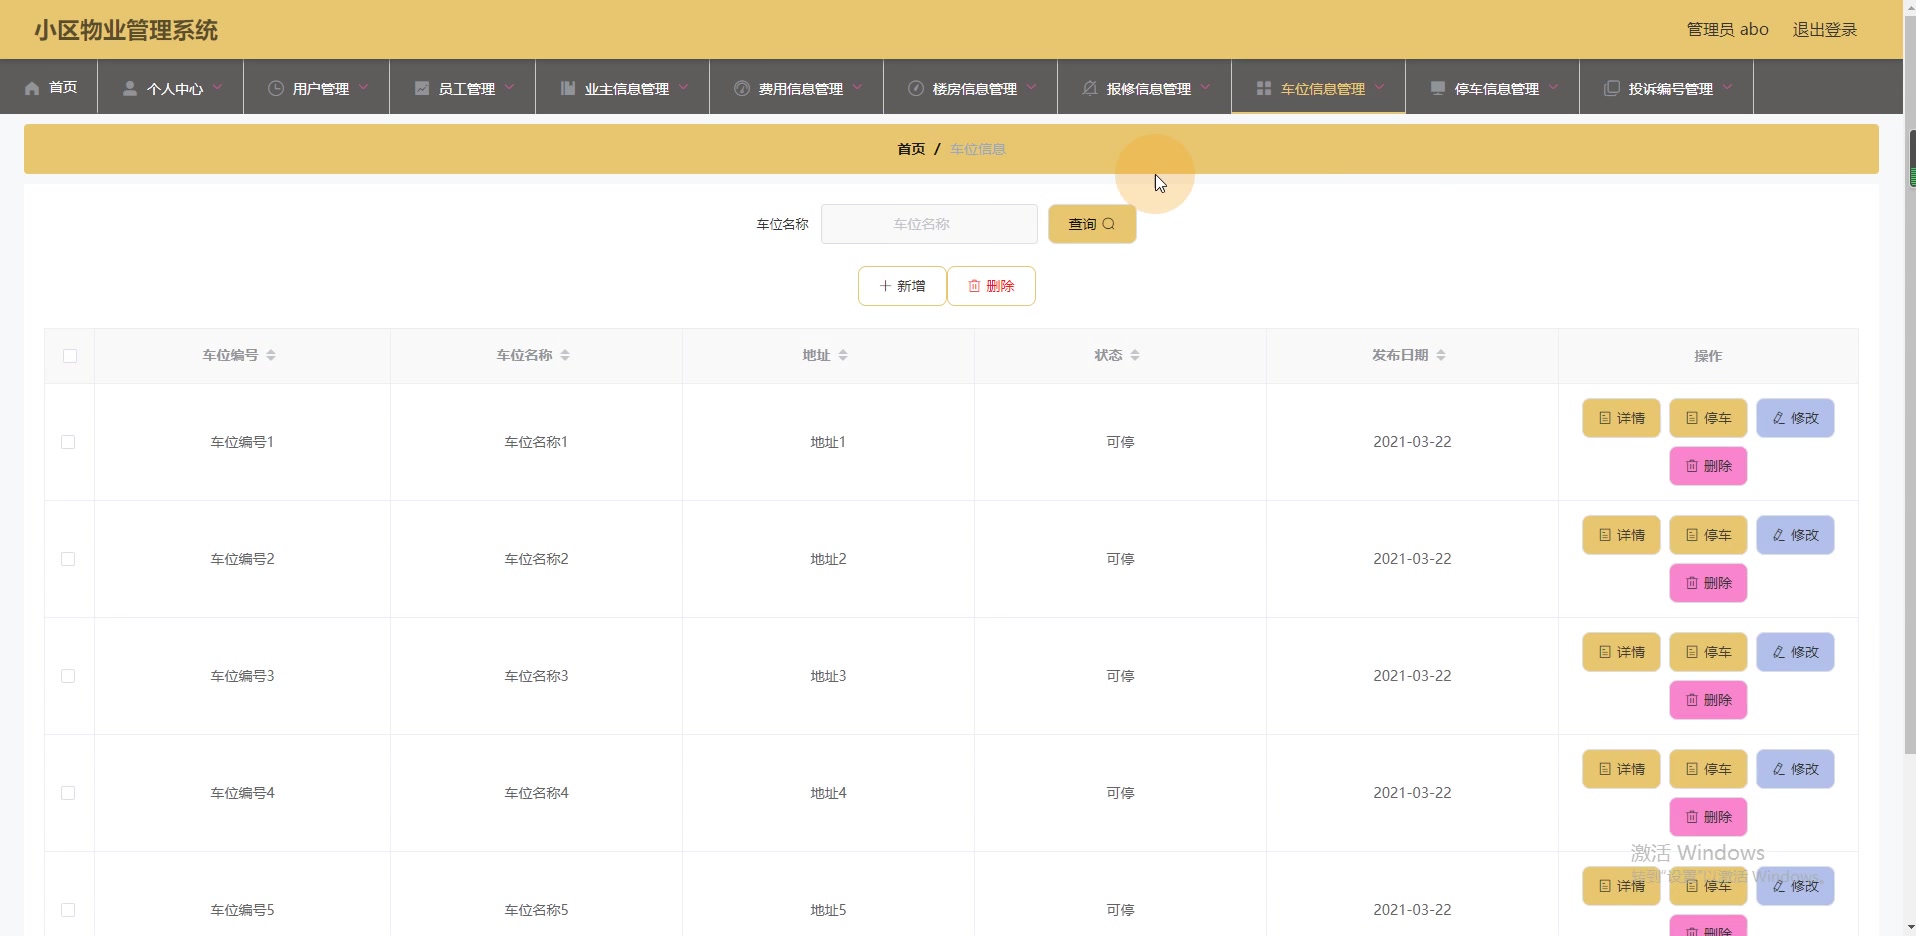Image resolution: width=1916 pixels, height=936 pixels.
Task: Toggle the select-all checkbox in table header
Action: [70, 356]
